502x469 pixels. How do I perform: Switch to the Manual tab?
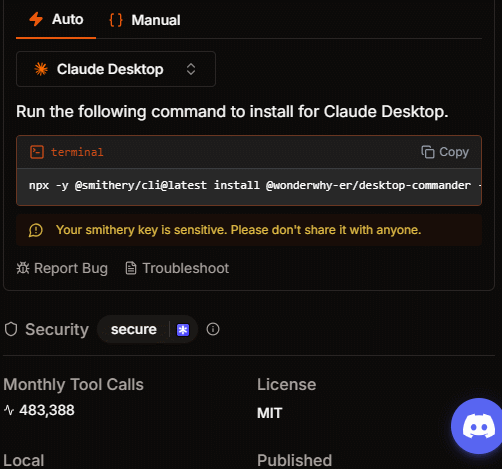[145, 20]
